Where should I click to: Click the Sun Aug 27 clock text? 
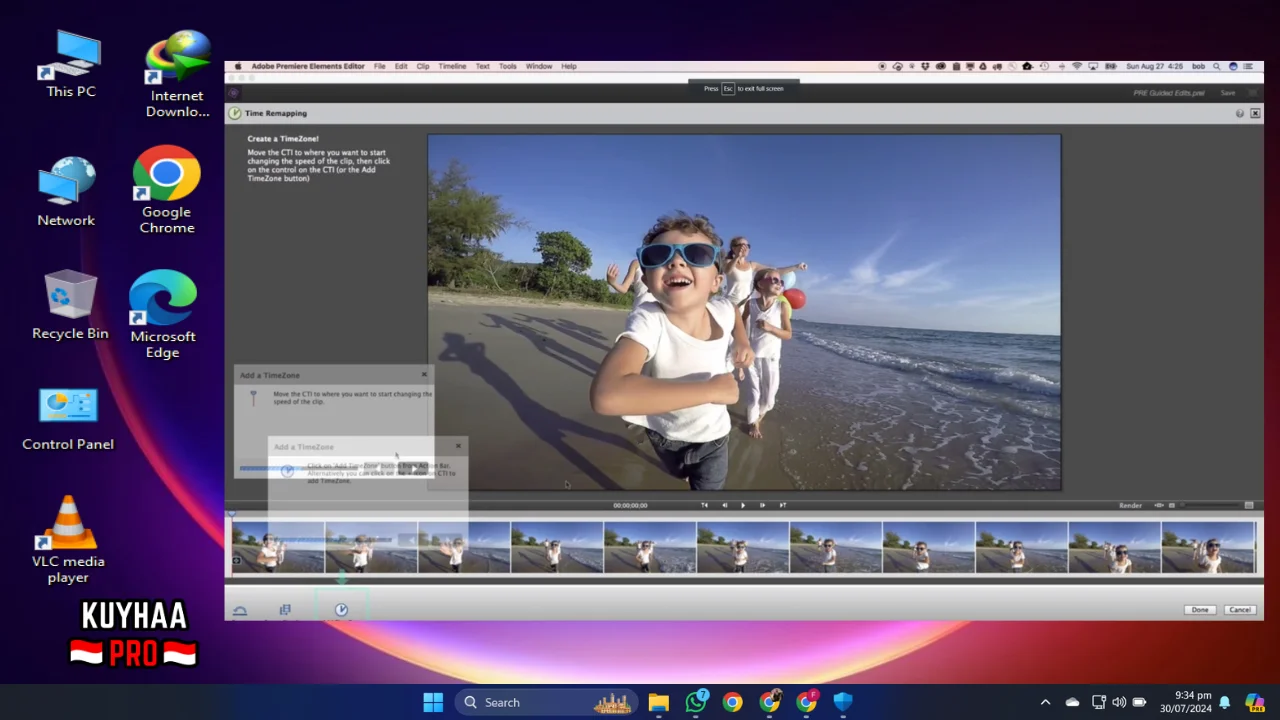(x=1154, y=66)
